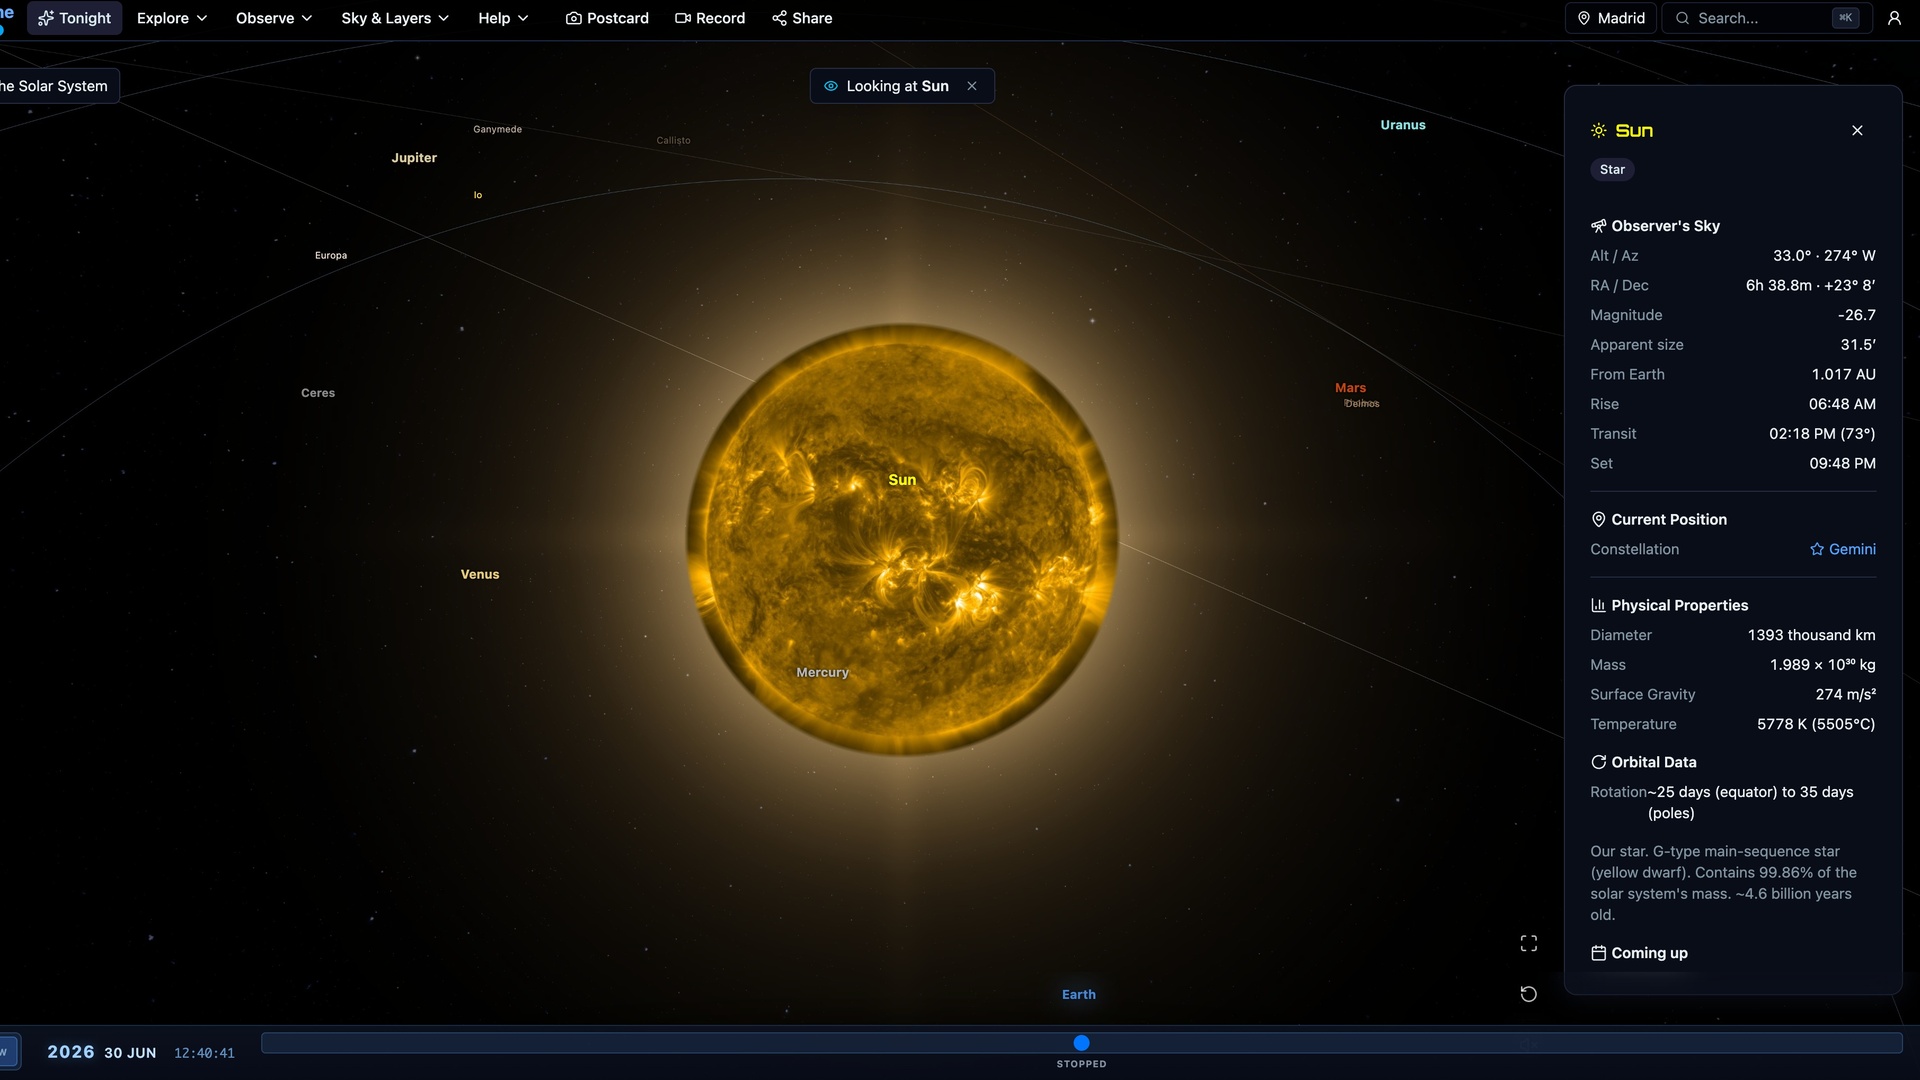Expand the Explore dropdown menu
The image size is (1920, 1080).
click(172, 18)
